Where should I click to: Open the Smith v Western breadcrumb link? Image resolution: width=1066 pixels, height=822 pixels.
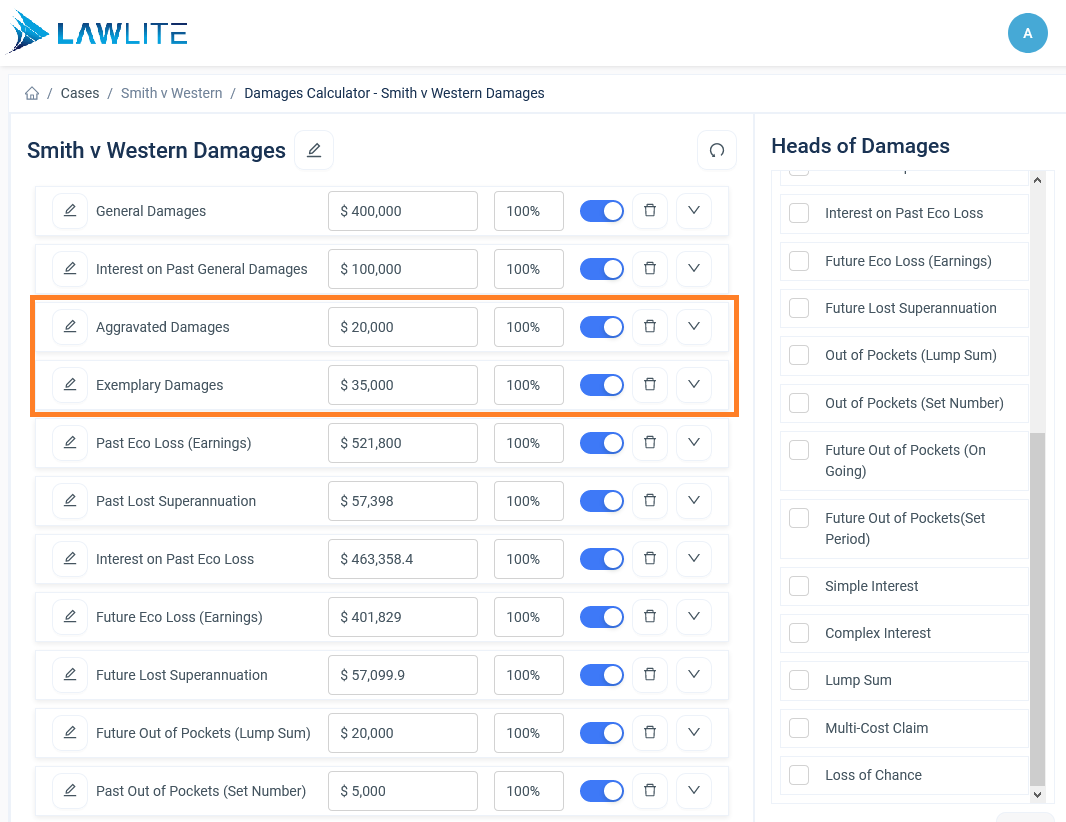point(171,93)
